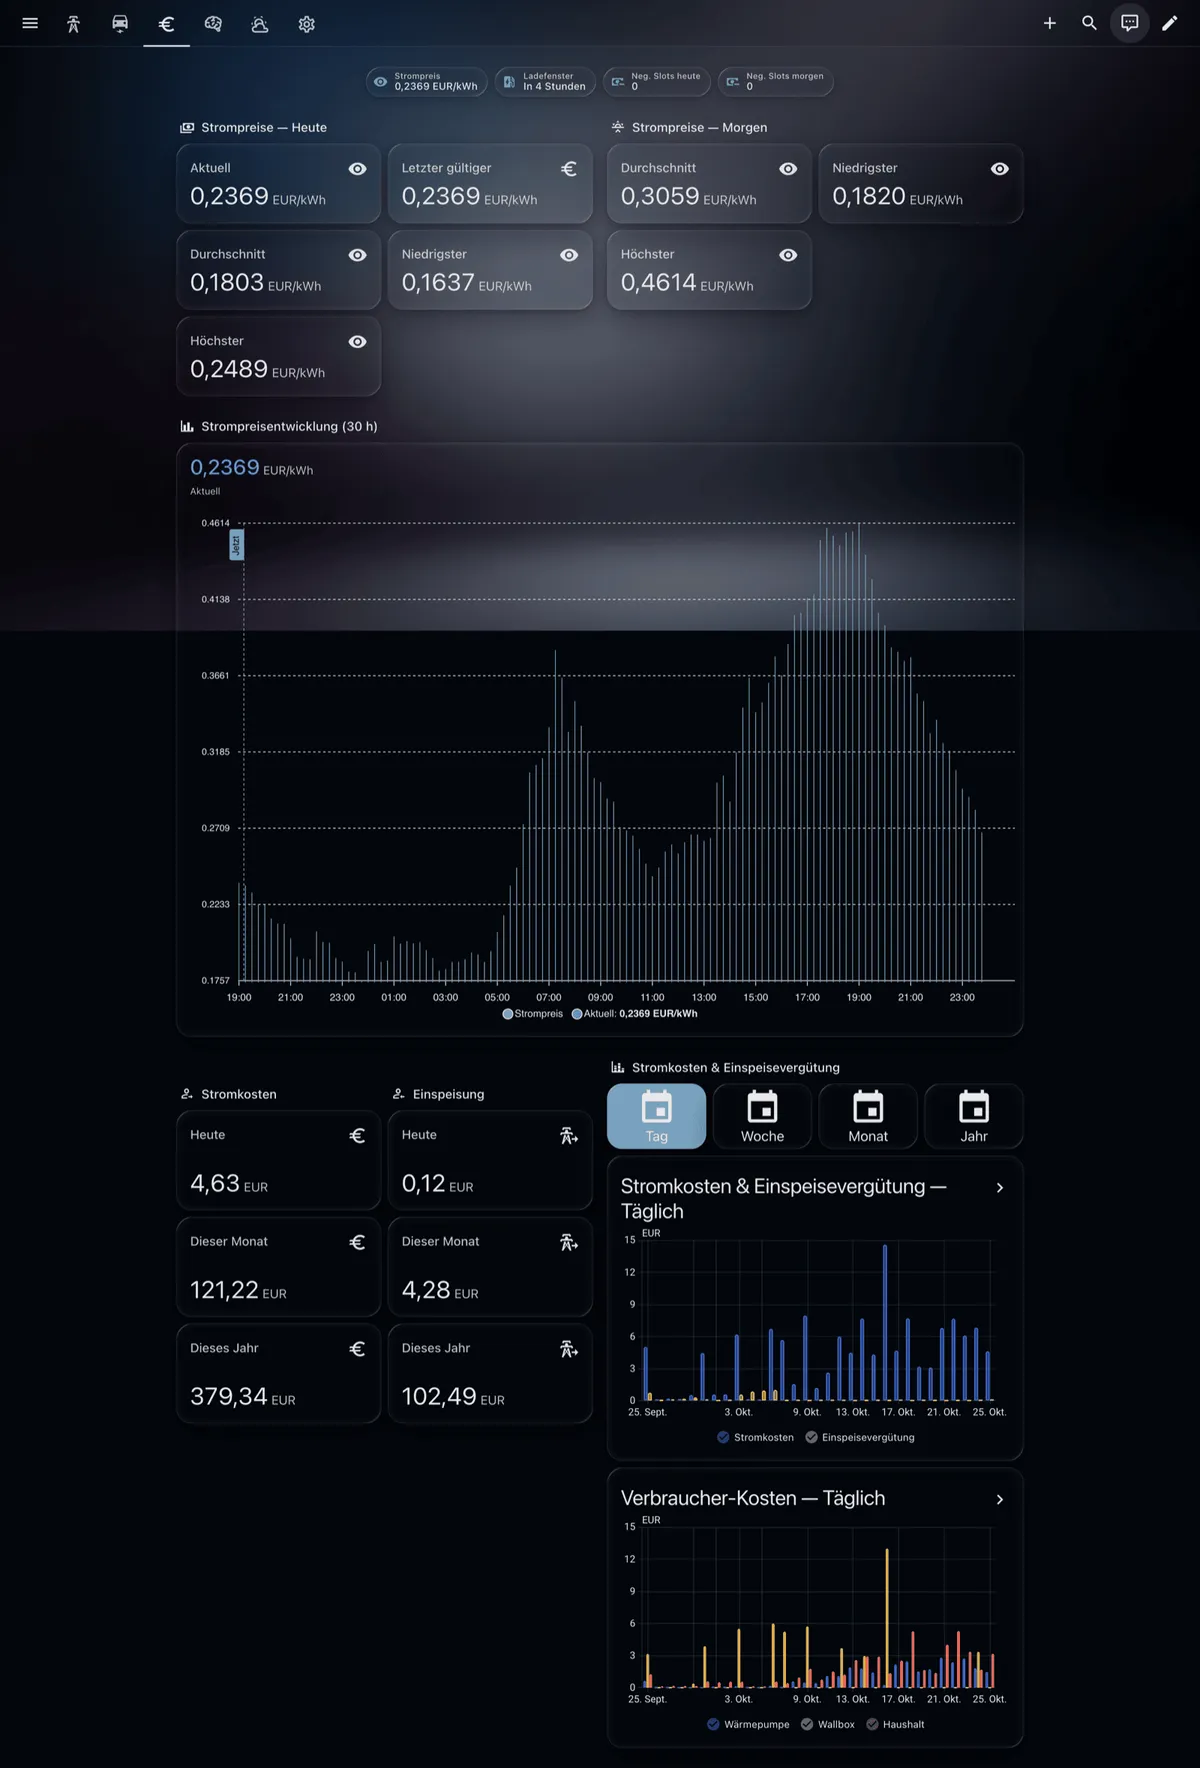1200x1768 pixels.
Task: Click the Ladefenster In 4 Stunden chip
Action: 545,81
